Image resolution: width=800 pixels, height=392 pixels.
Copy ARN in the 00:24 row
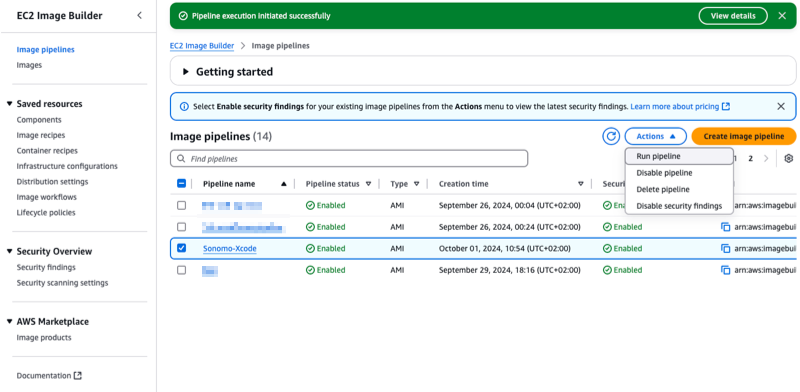(x=726, y=227)
